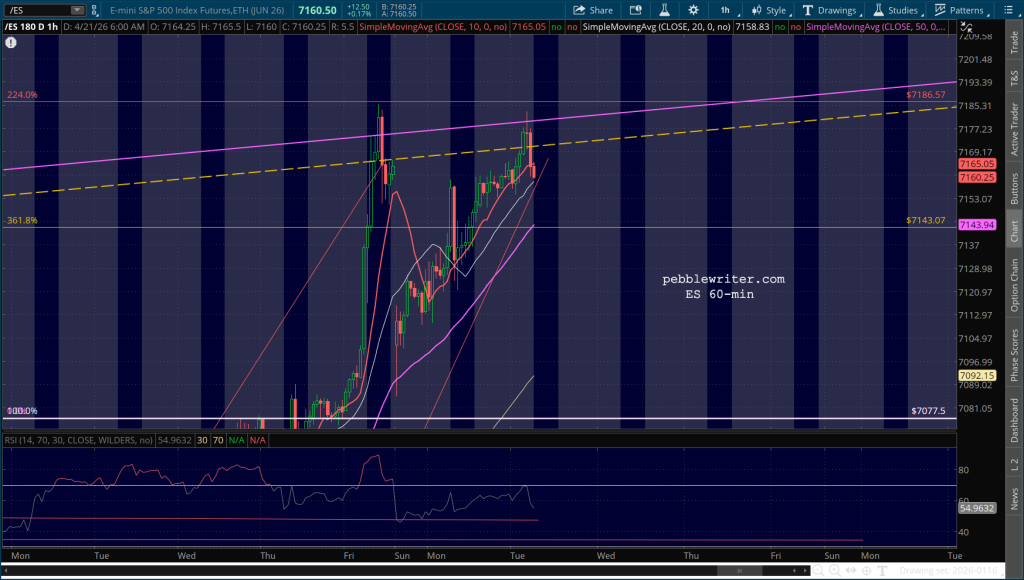Image resolution: width=1024 pixels, height=580 pixels.
Task: Click the E-mini S&P 500 Index Futures description
Action: tap(197, 10)
